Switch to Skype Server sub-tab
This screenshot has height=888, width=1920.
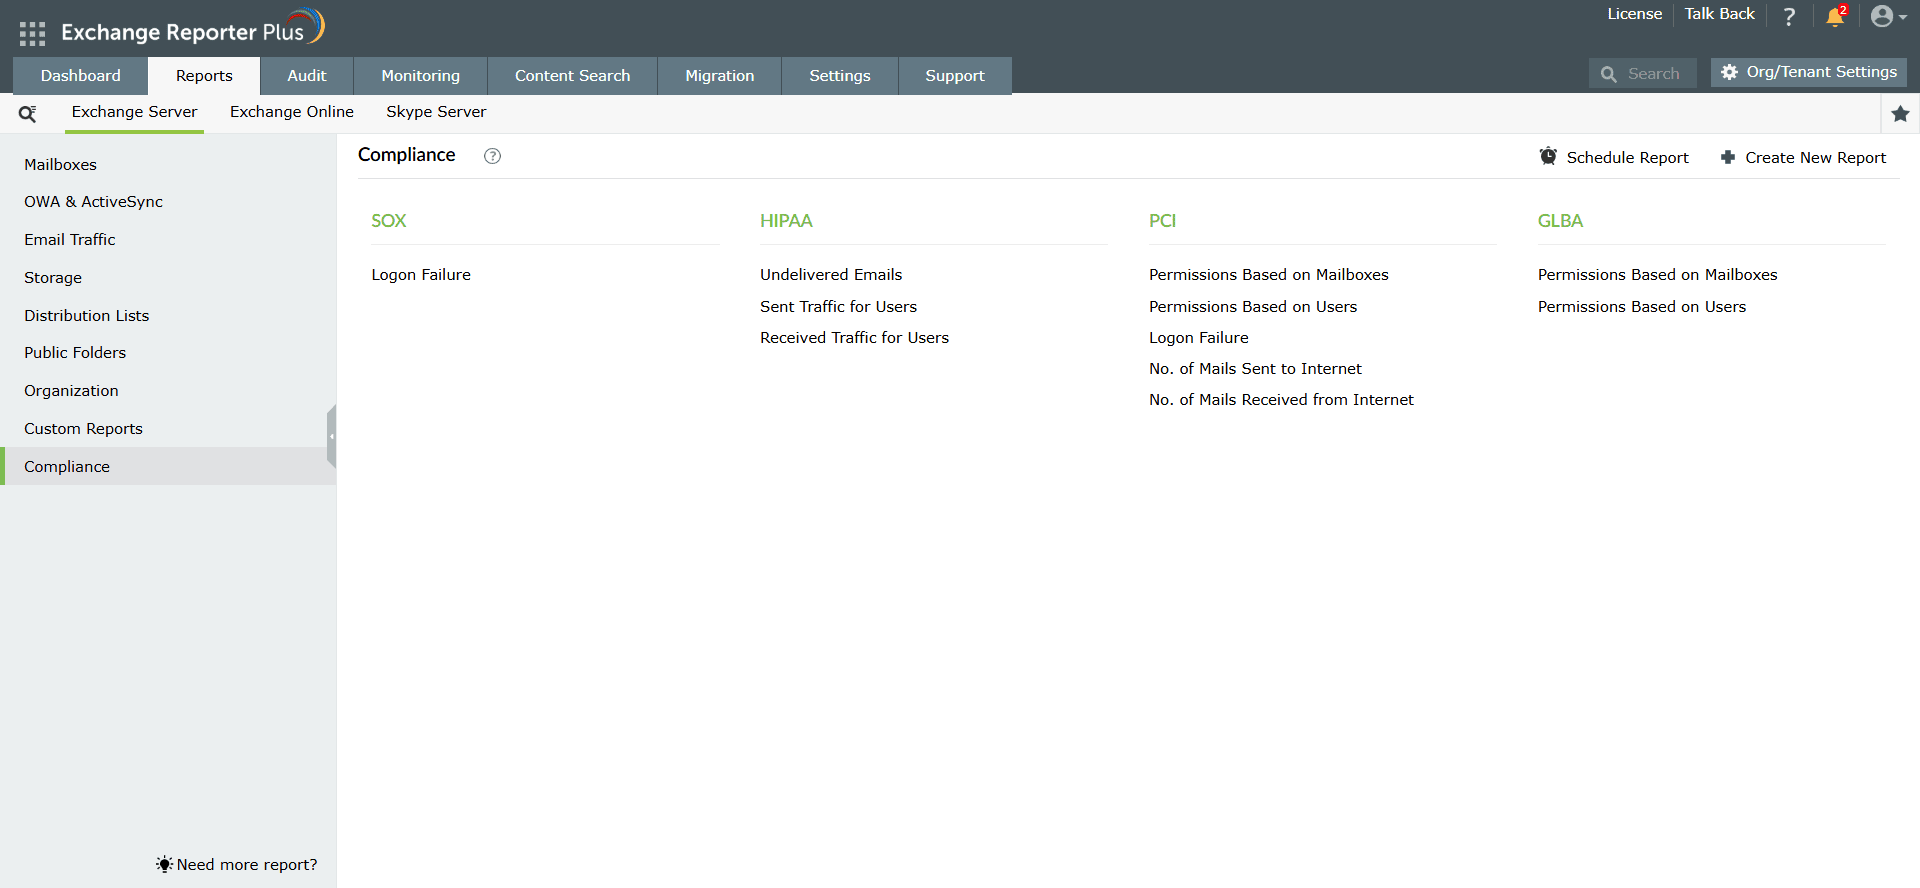pos(436,112)
